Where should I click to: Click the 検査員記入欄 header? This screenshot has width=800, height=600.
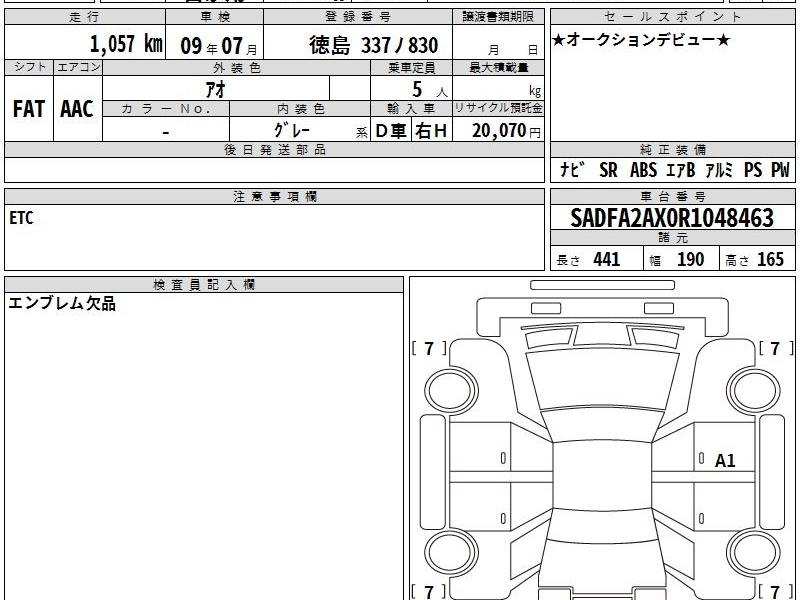point(204,285)
